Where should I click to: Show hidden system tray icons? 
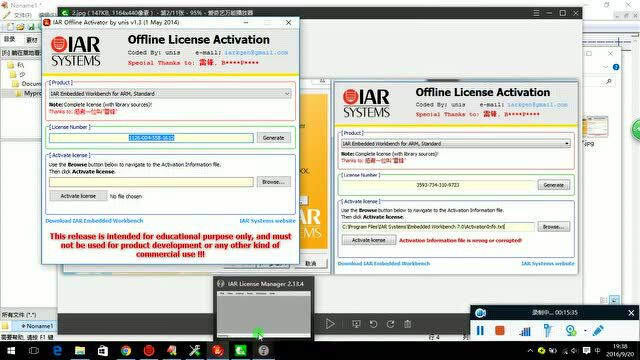tap(530, 351)
